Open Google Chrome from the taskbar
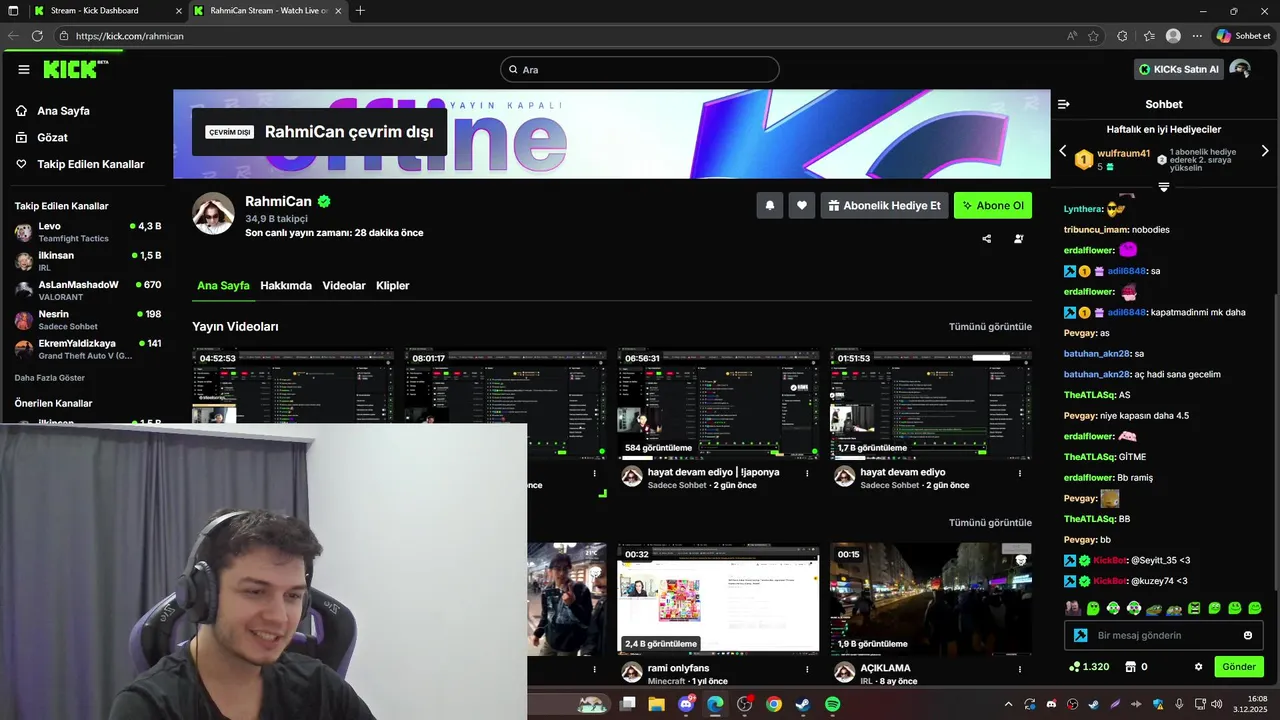The width and height of the screenshot is (1280, 720). pos(774,704)
